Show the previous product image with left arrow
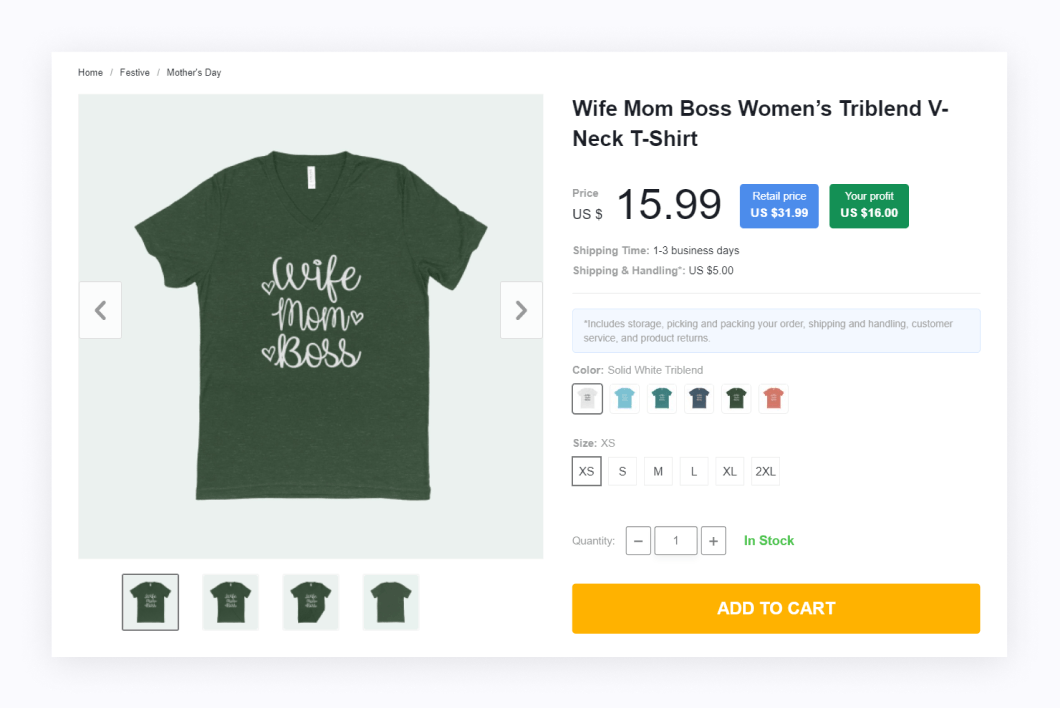 (x=100, y=310)
